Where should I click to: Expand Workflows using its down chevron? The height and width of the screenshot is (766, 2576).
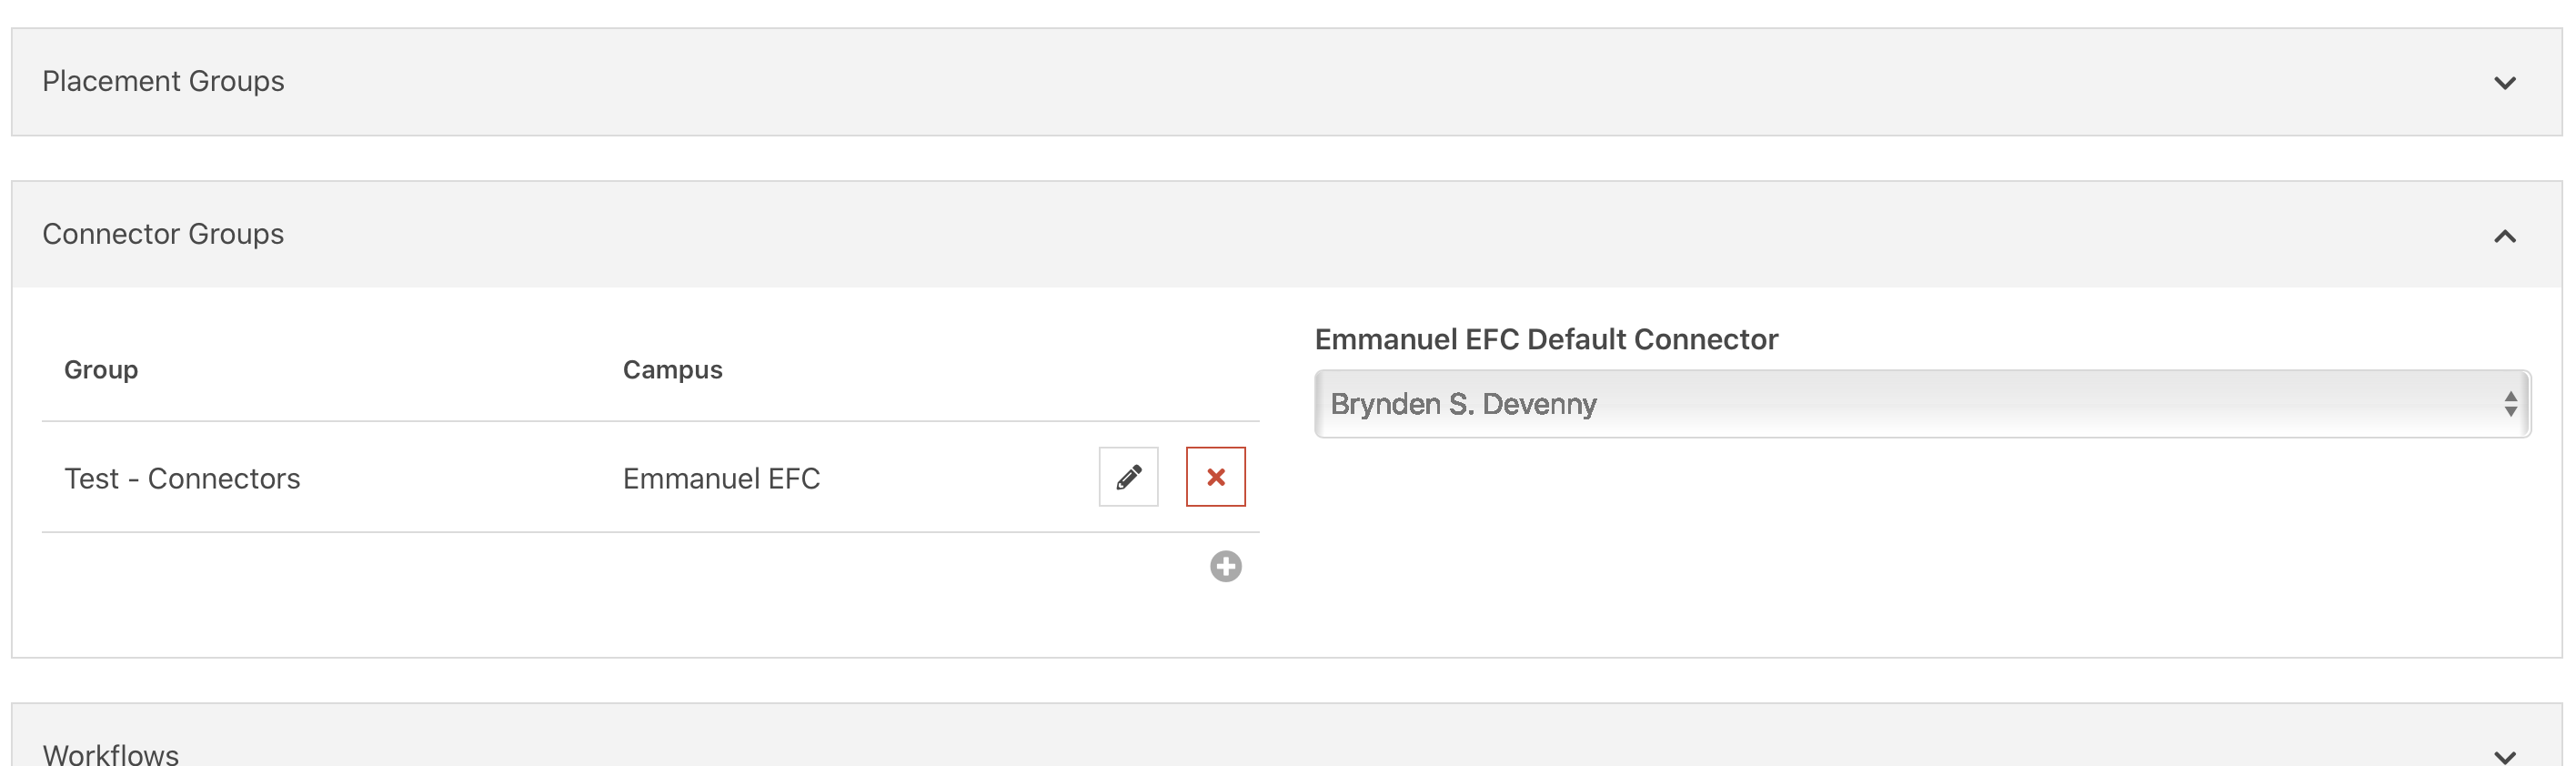pyautogui.click(x=2504, y=755)
